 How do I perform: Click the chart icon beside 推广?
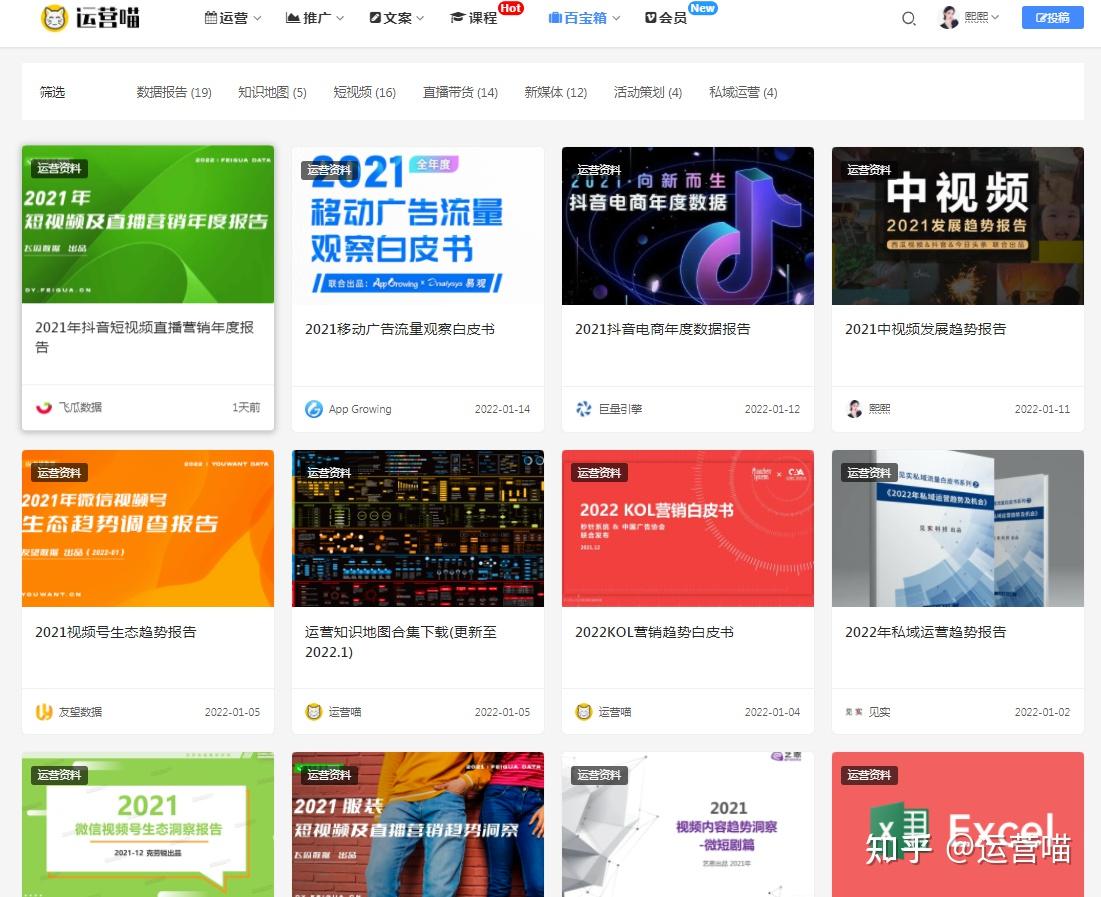293,18
